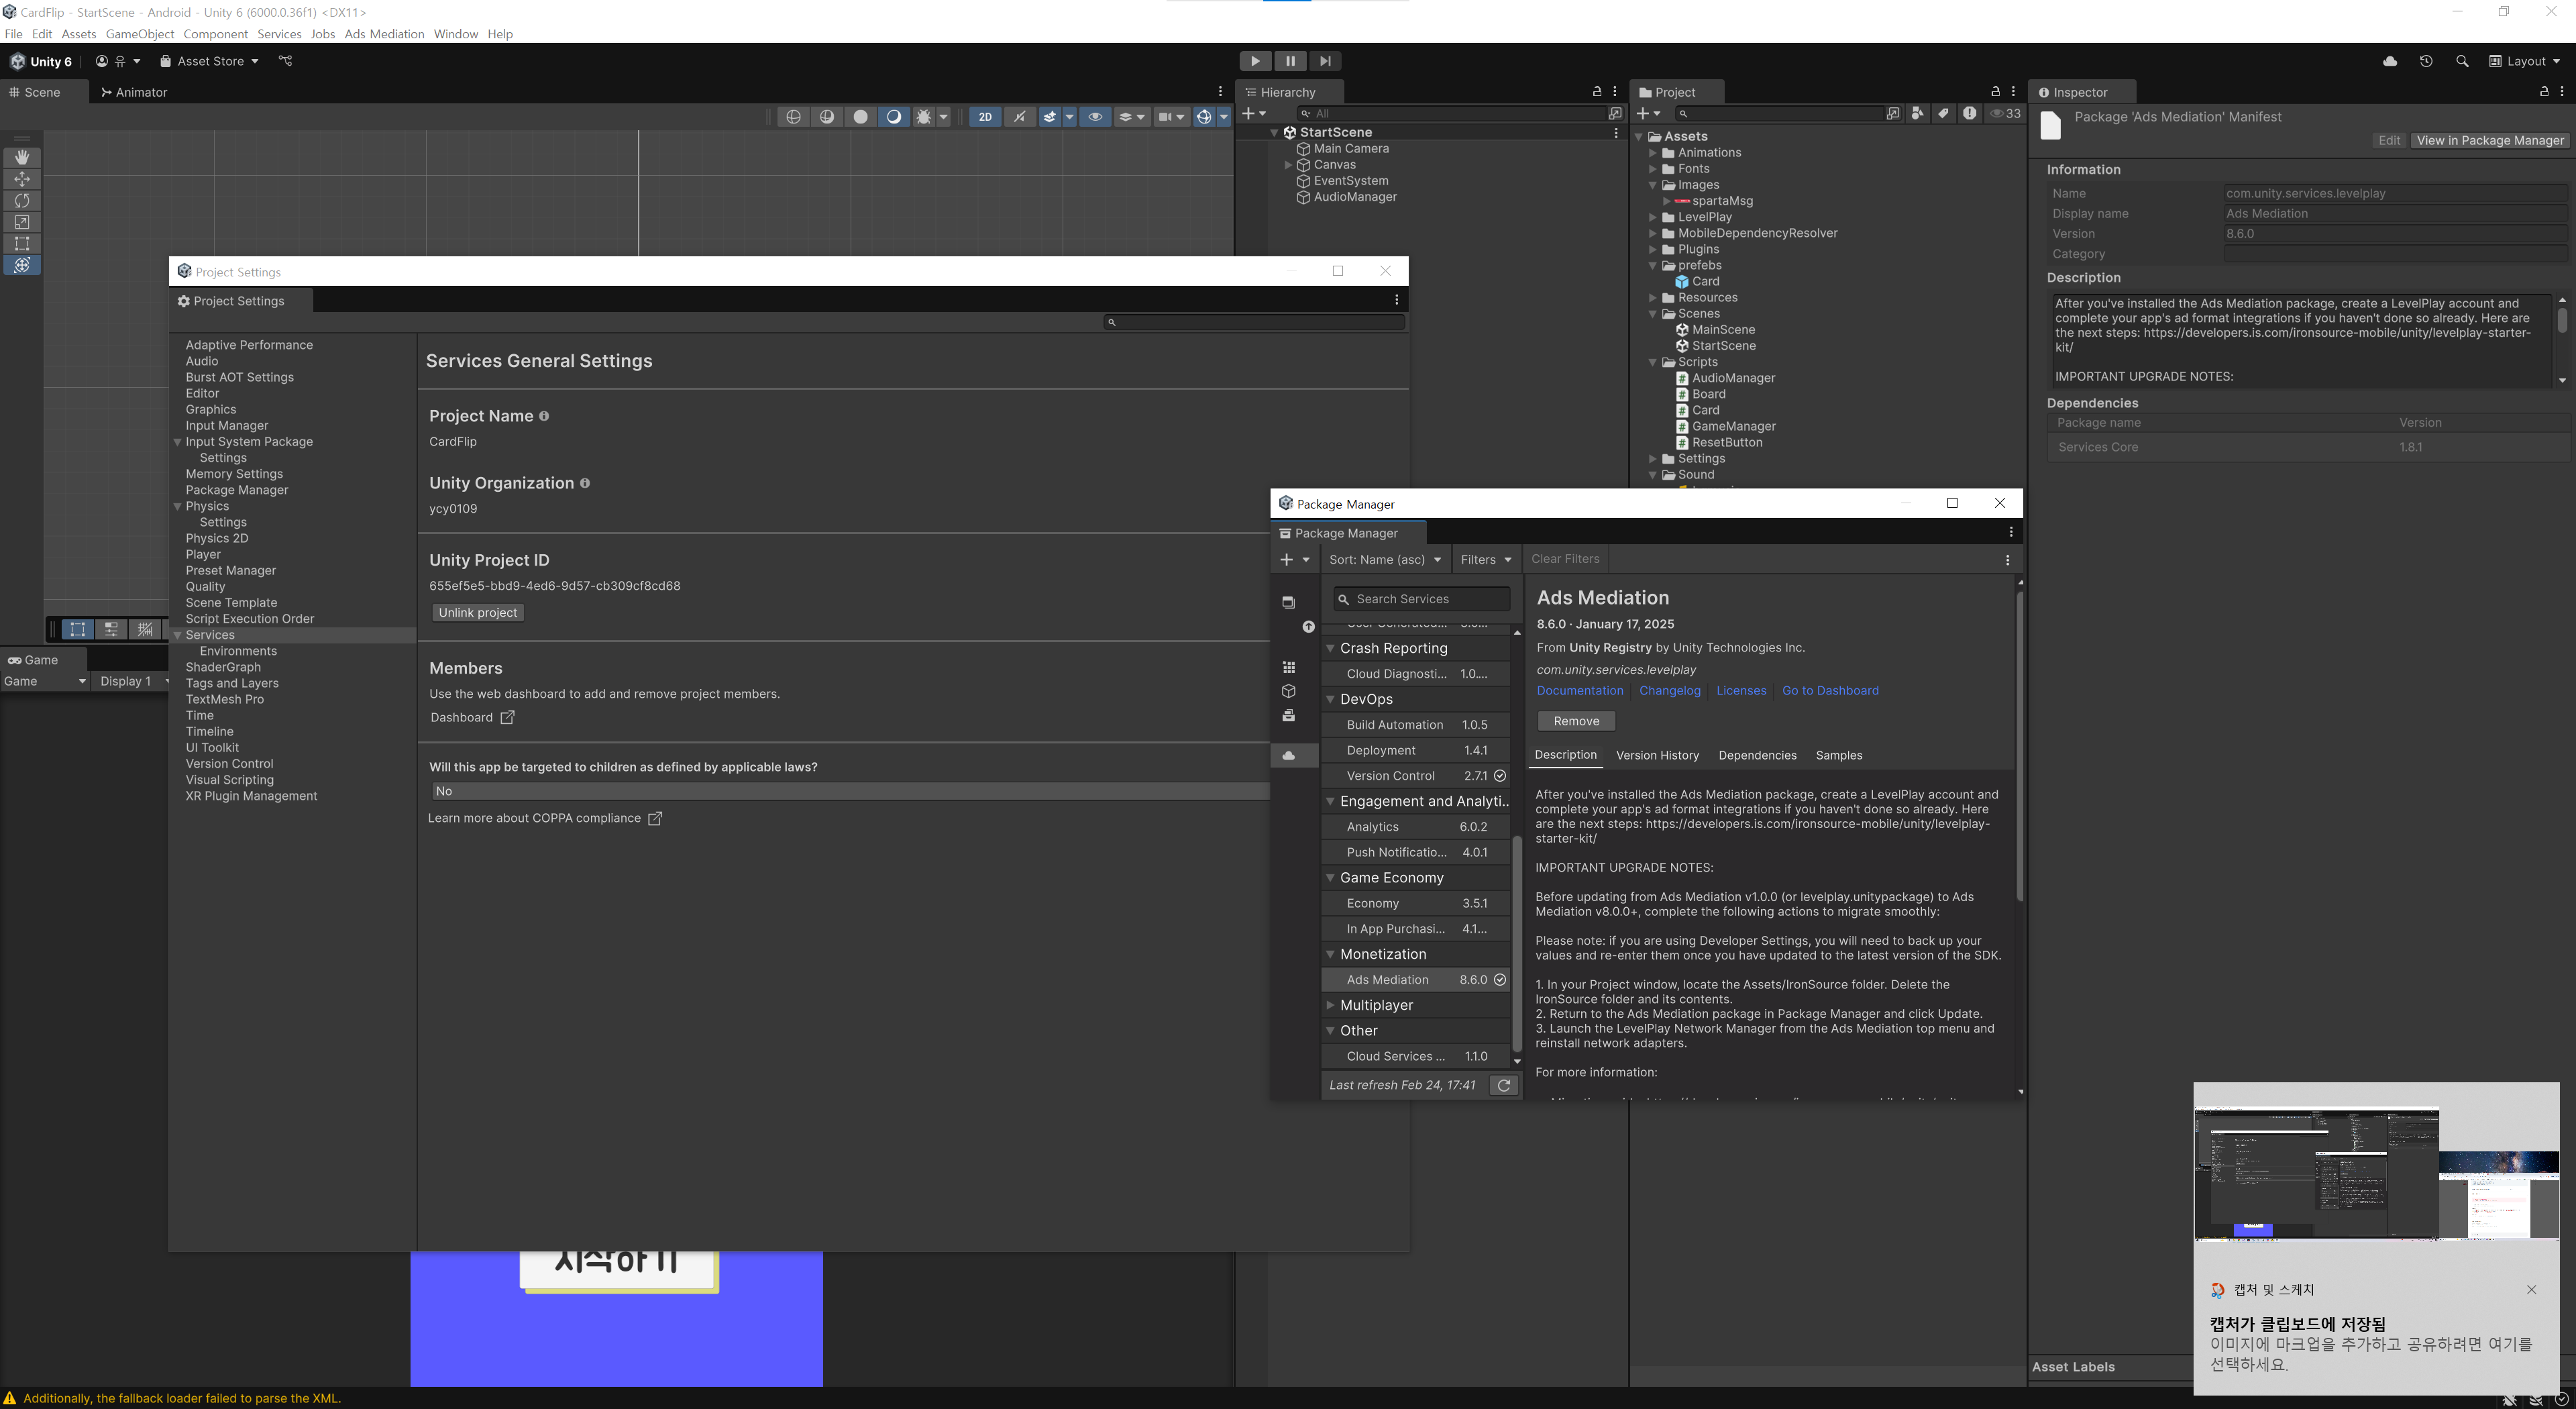Select the Rotate tool in Scene toolbar
Viewport: 2576px width, 1409px height.
[x=22, y=200]
